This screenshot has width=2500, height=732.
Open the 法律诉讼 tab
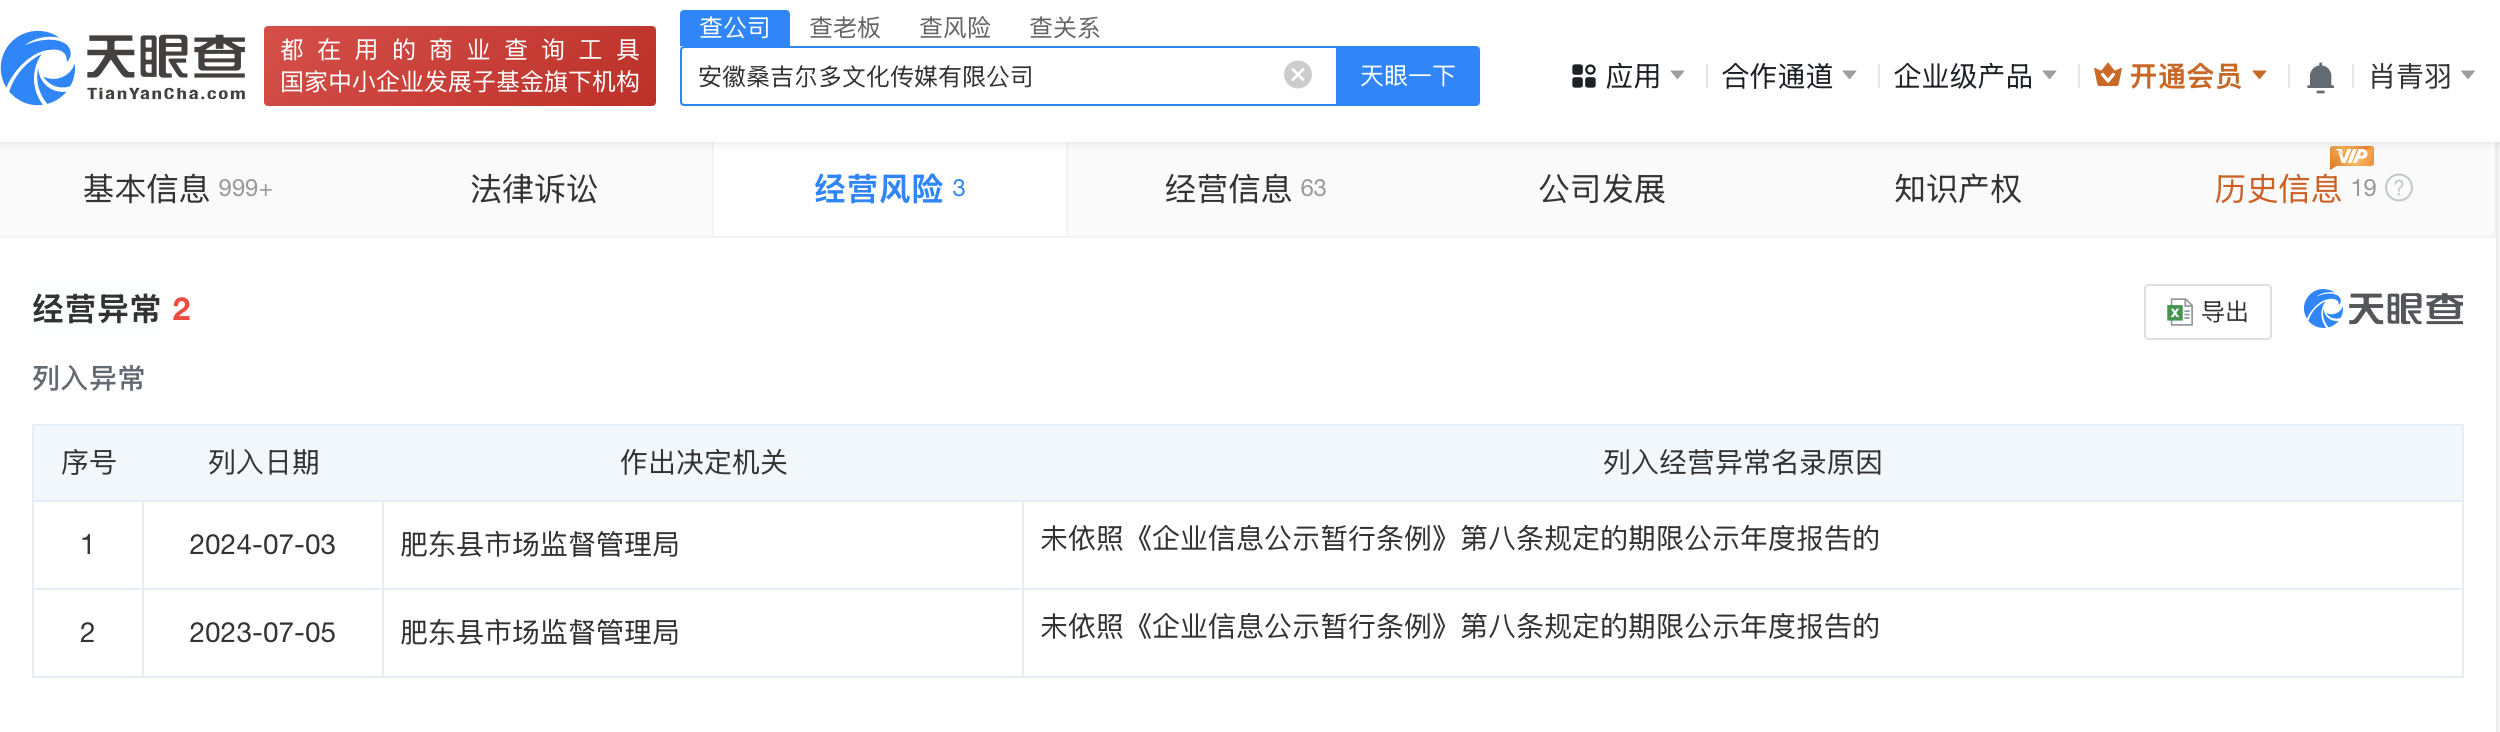[534, 189]
